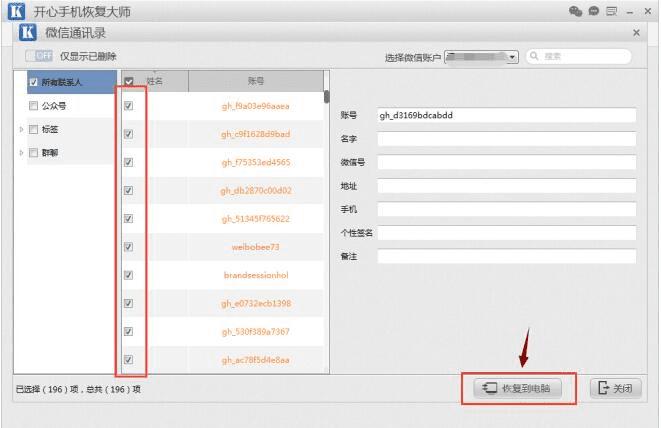Select the account gh_db2870c00d02
Image resolution: width=661 pixels, height=428 pixels.
tap(256, 191)
